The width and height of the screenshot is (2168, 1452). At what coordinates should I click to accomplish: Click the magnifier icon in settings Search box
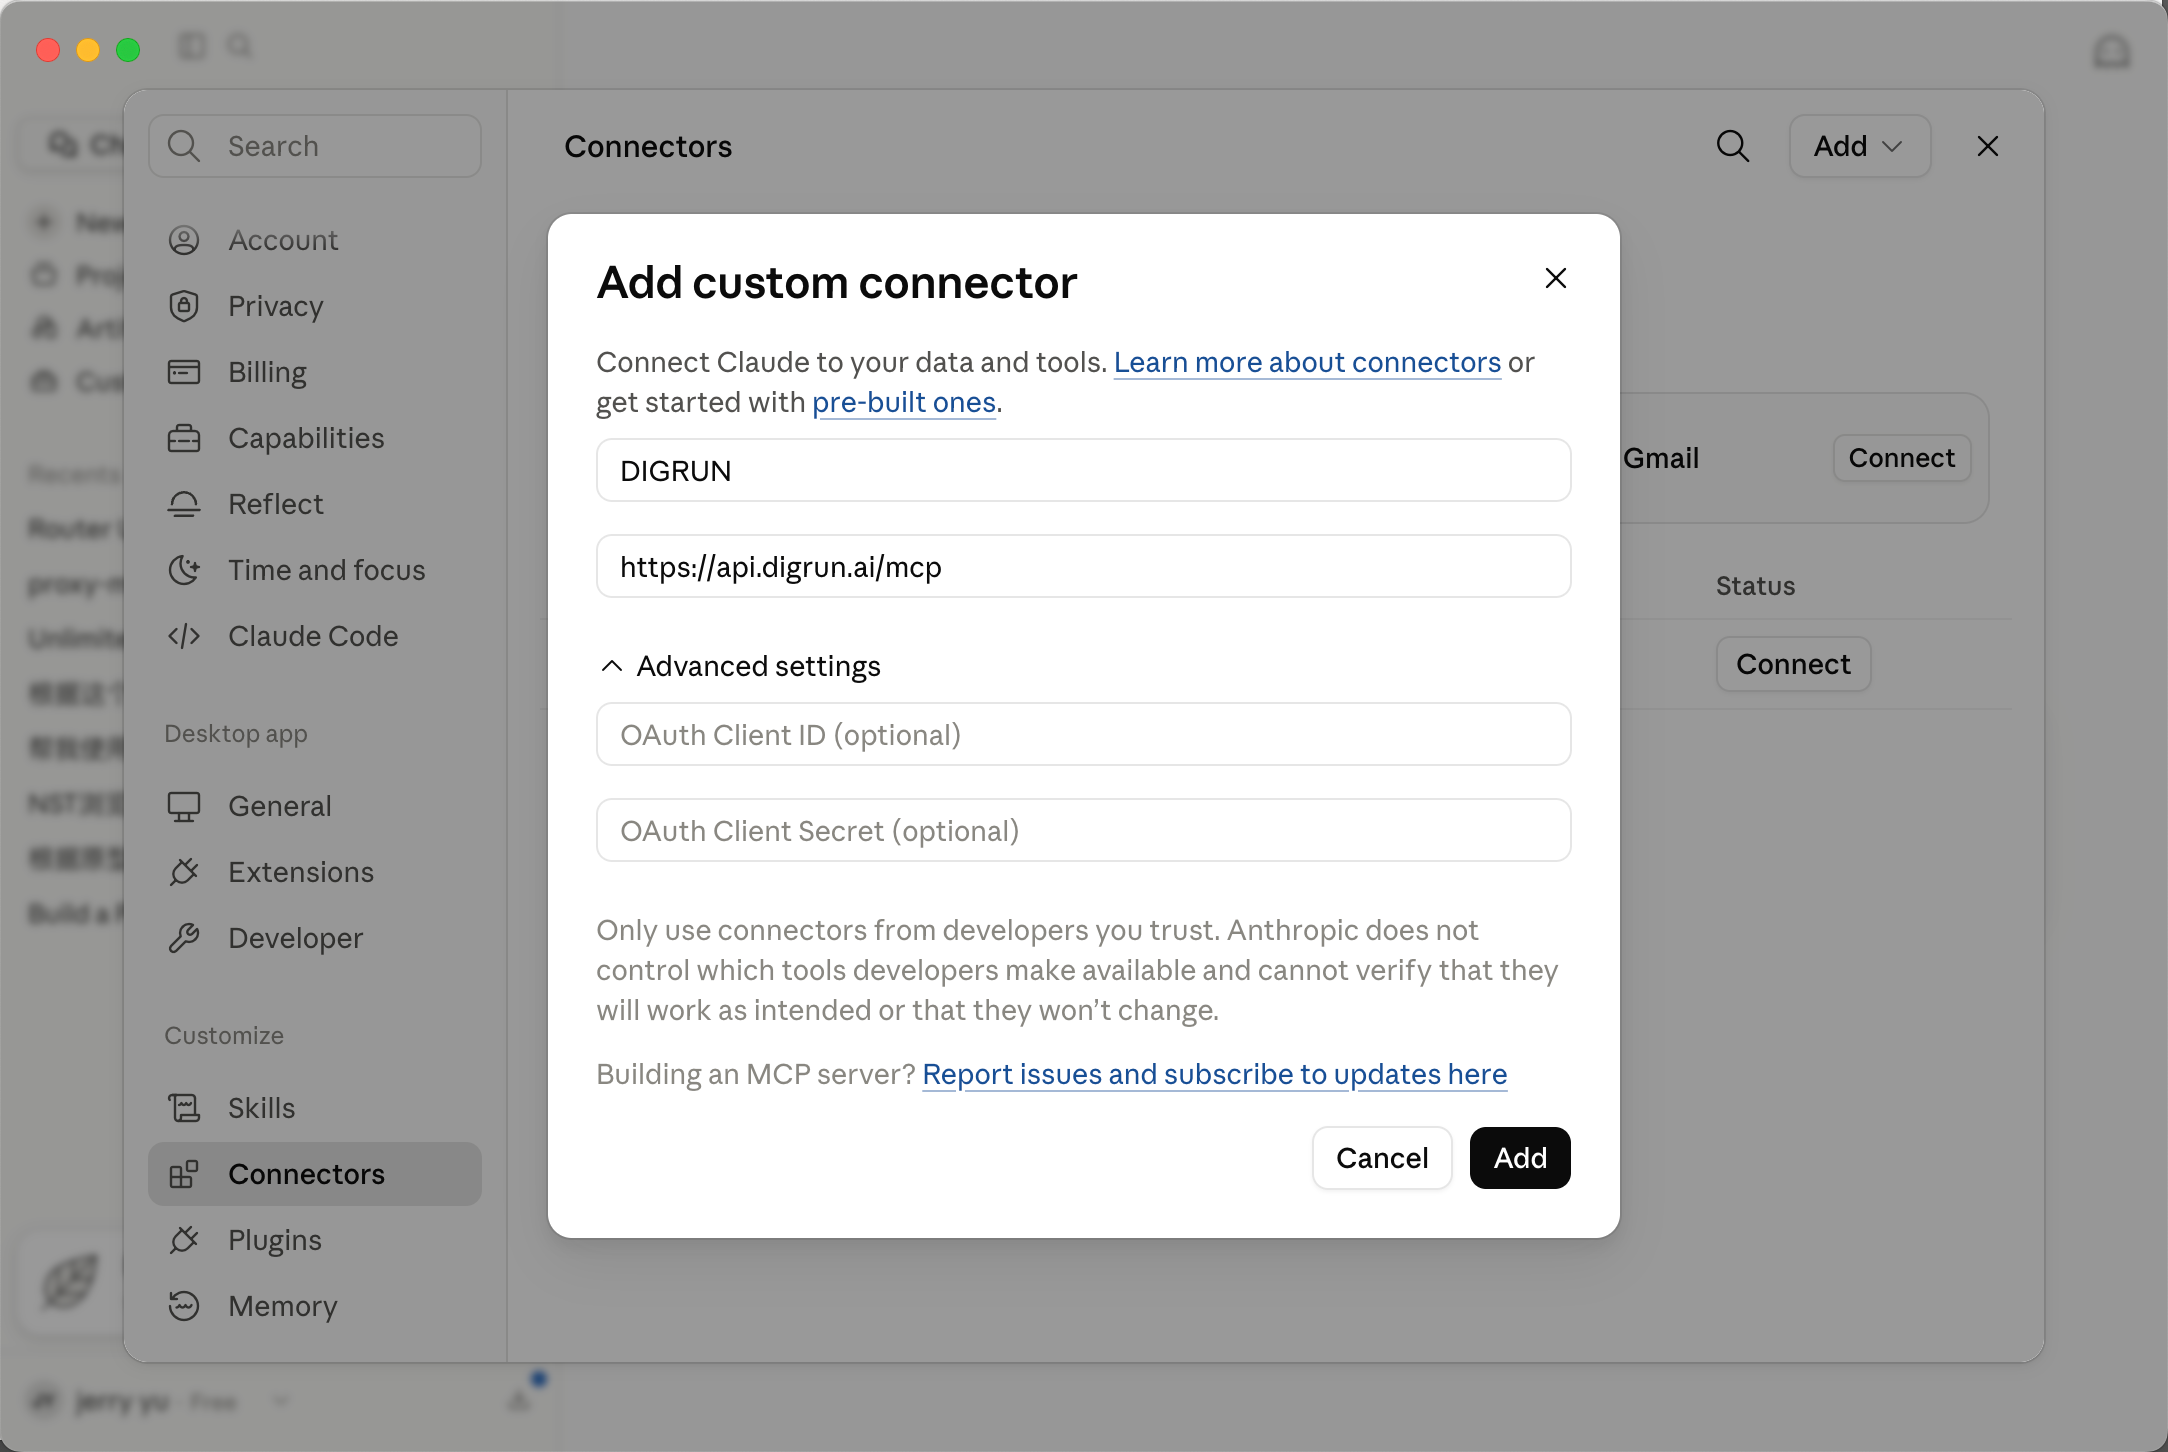click(x=184, y=146)
